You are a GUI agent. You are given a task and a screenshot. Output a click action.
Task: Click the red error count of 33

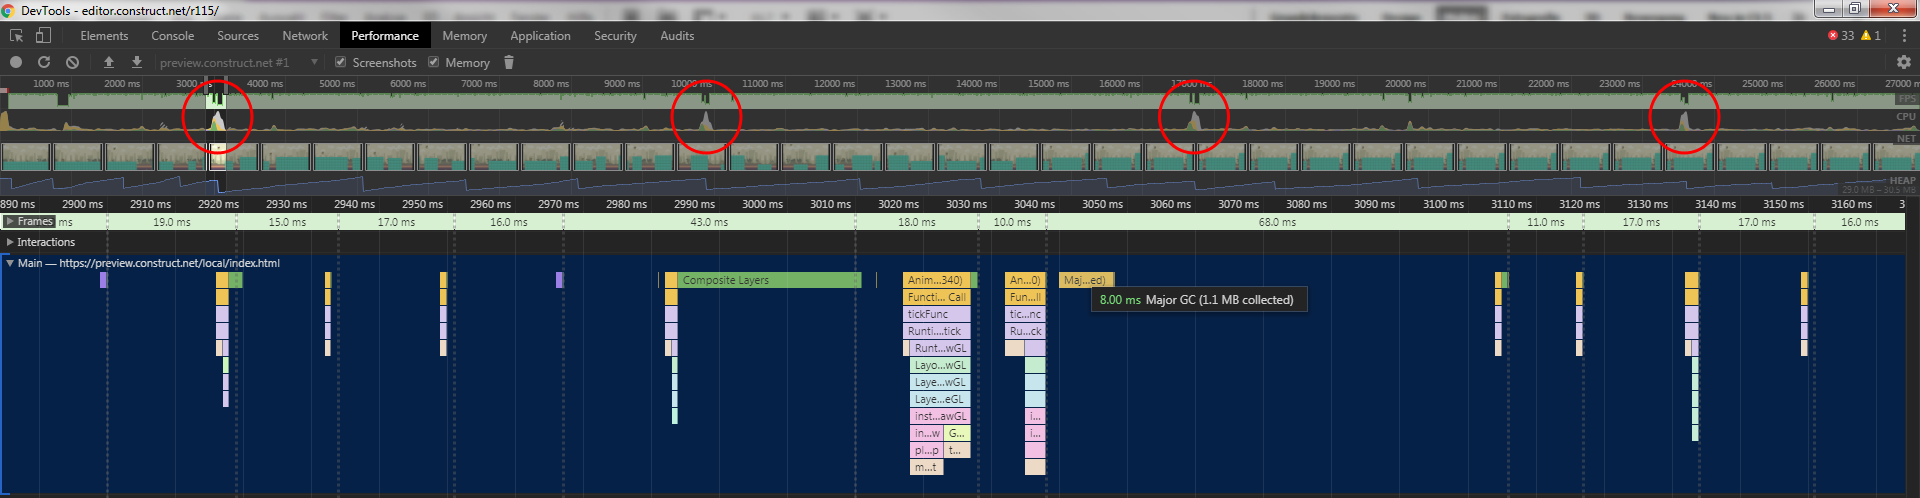[1840, 36]
